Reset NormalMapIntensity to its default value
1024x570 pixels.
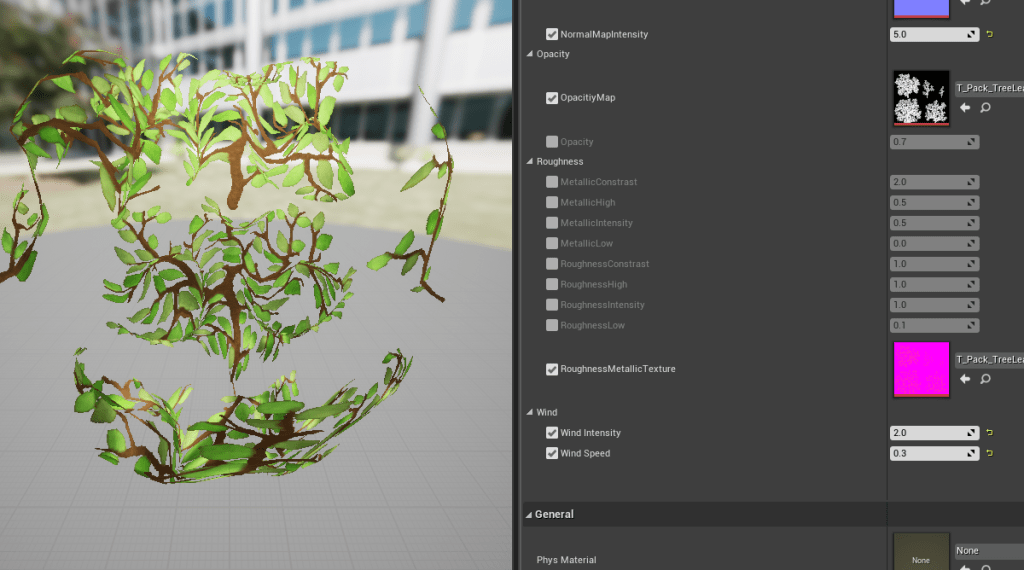tap(990, 34)
